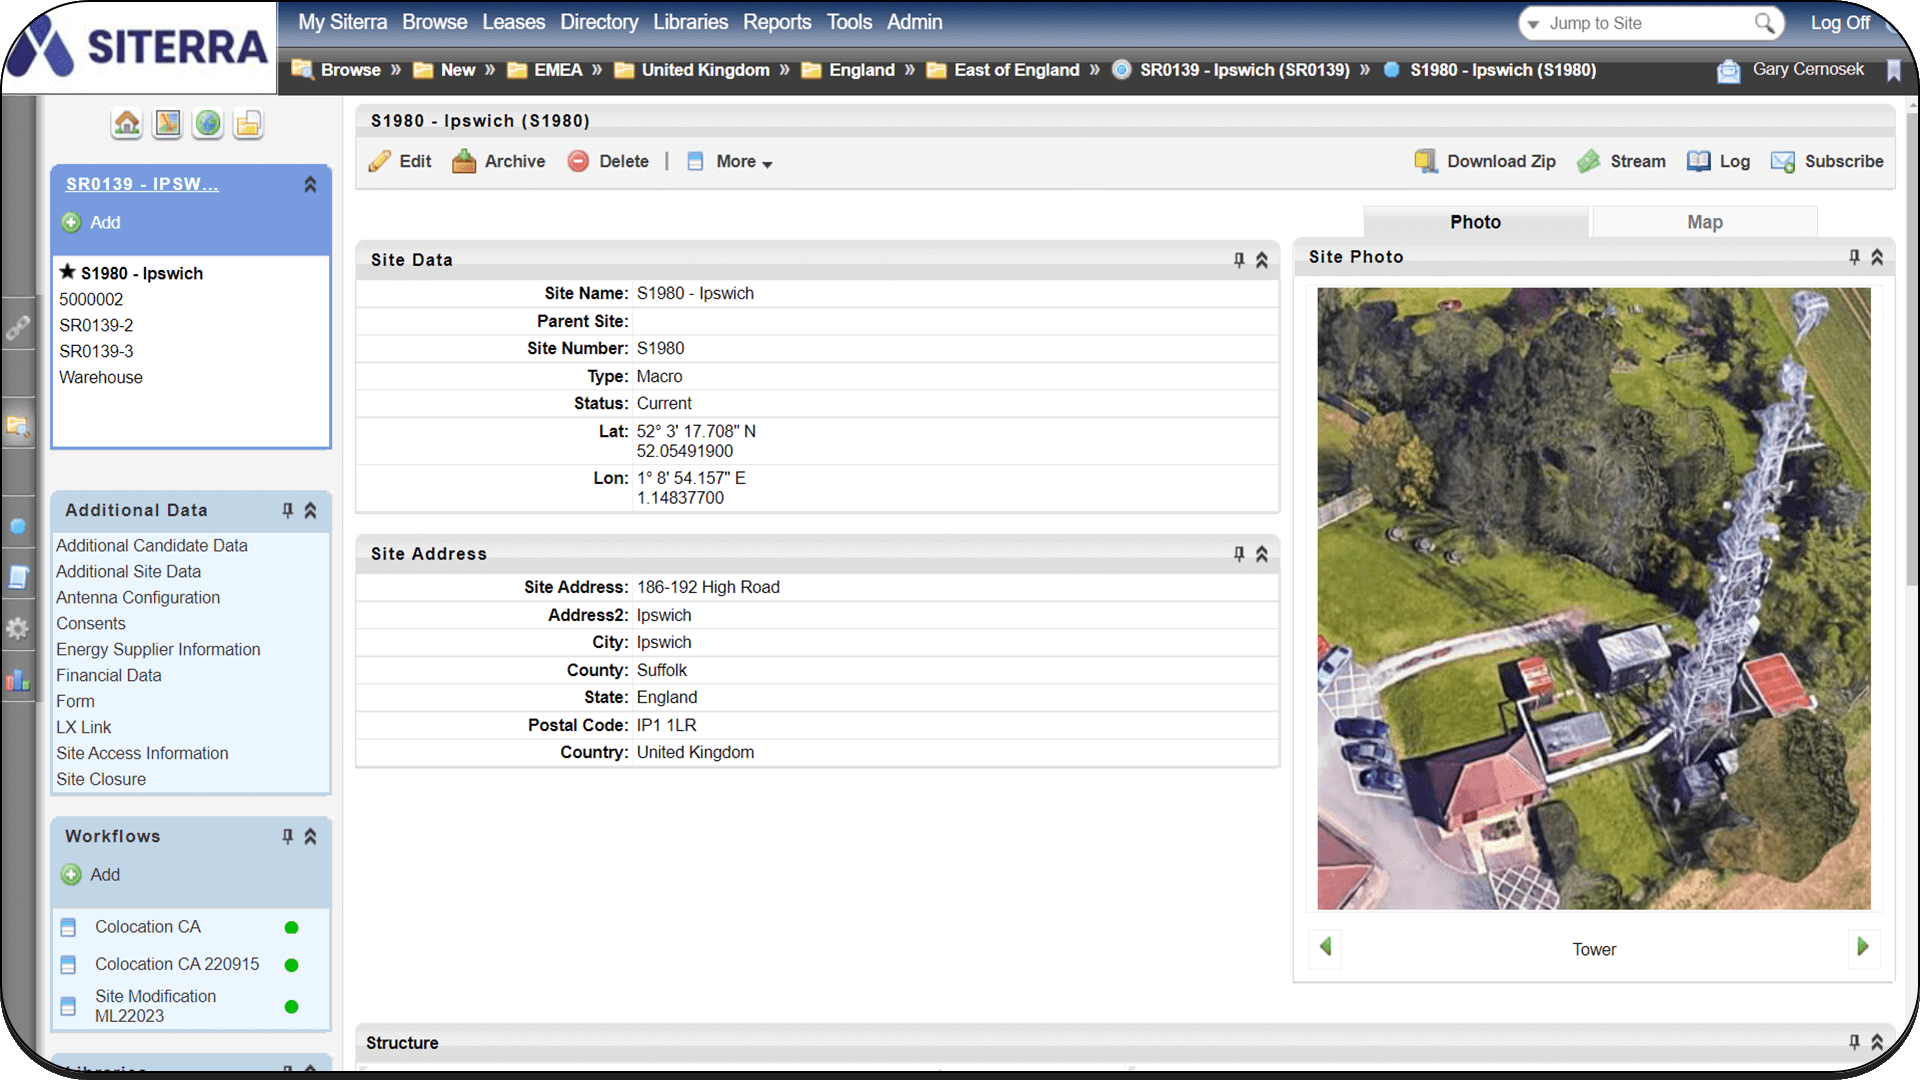Image resolution: width=1920 pixels, height=1080 pixels.
Task: Open Antenna Configuration link
Action: [x=138, y=597]
